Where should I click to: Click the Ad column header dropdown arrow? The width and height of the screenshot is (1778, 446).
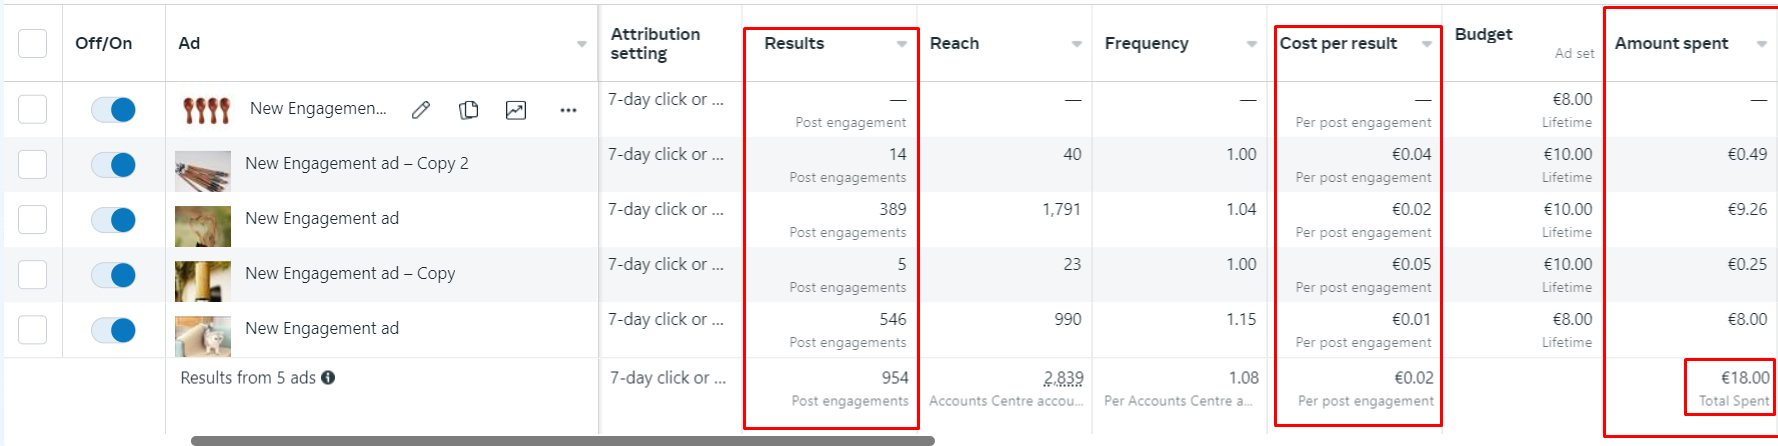[x=582, y=44]
